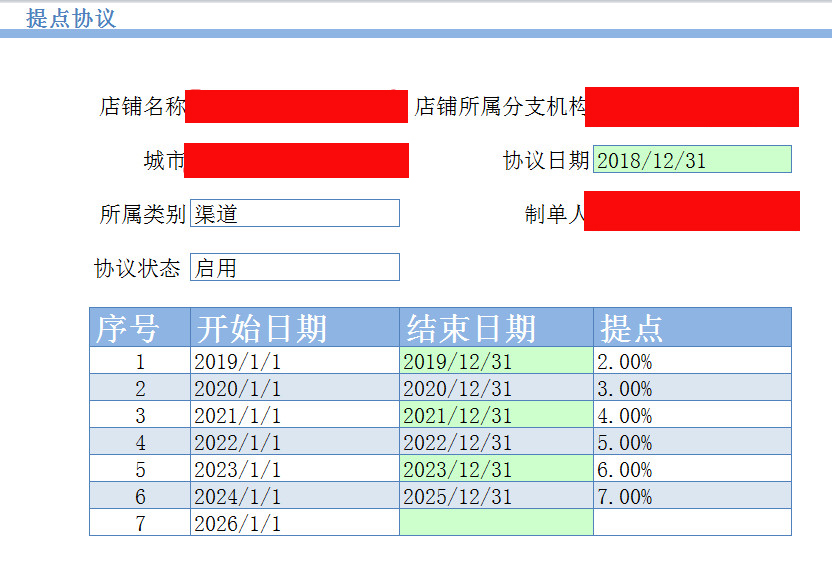Click the 协议状态 label
Viewport: 832px width, 575px height.
(x=137, y=268)
